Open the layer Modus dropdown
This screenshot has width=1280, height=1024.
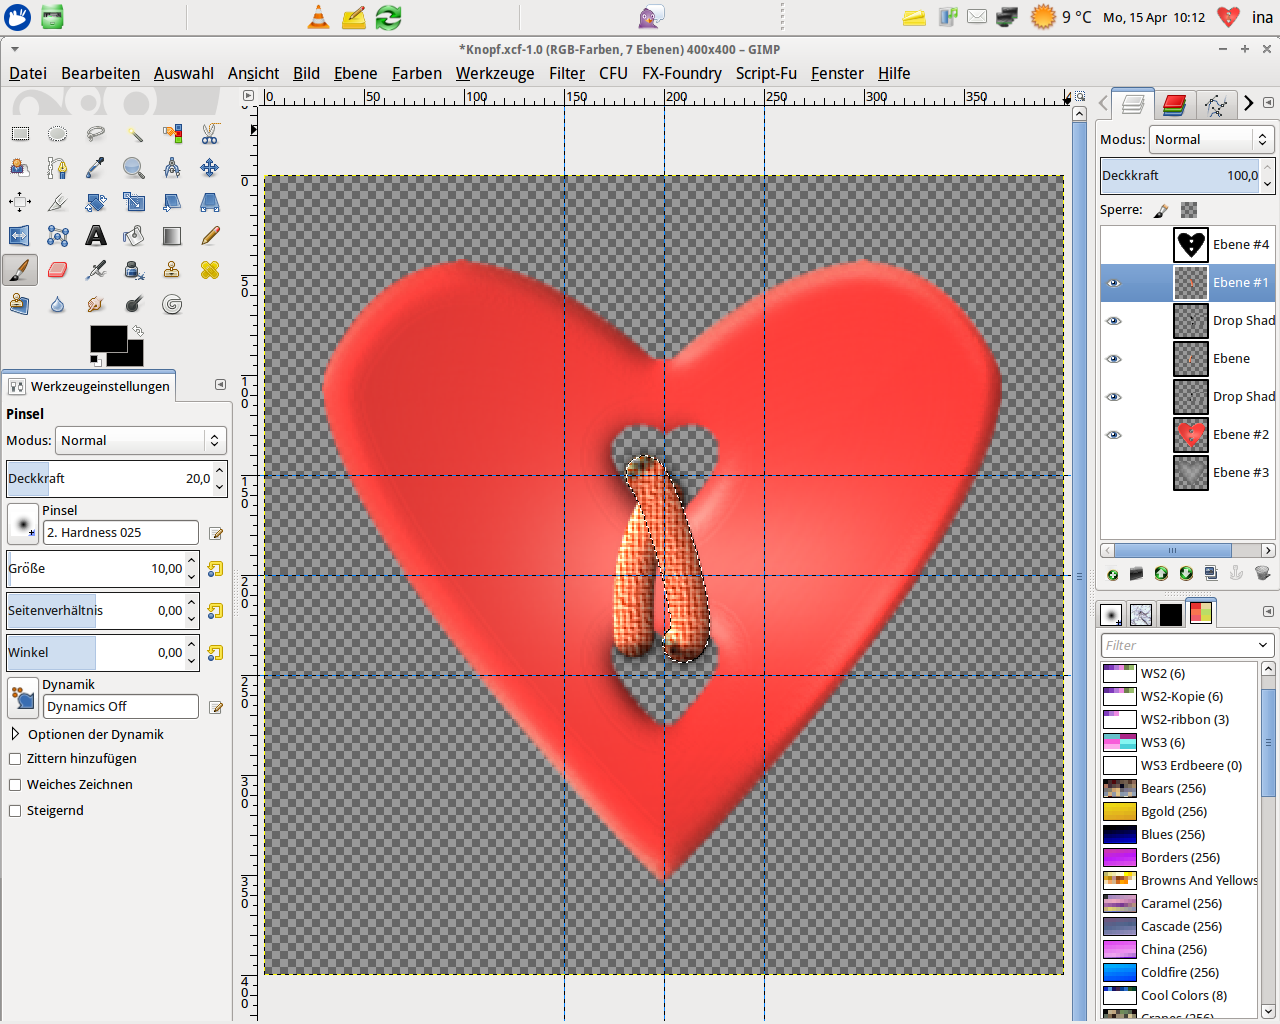(x=1210, y=140)
